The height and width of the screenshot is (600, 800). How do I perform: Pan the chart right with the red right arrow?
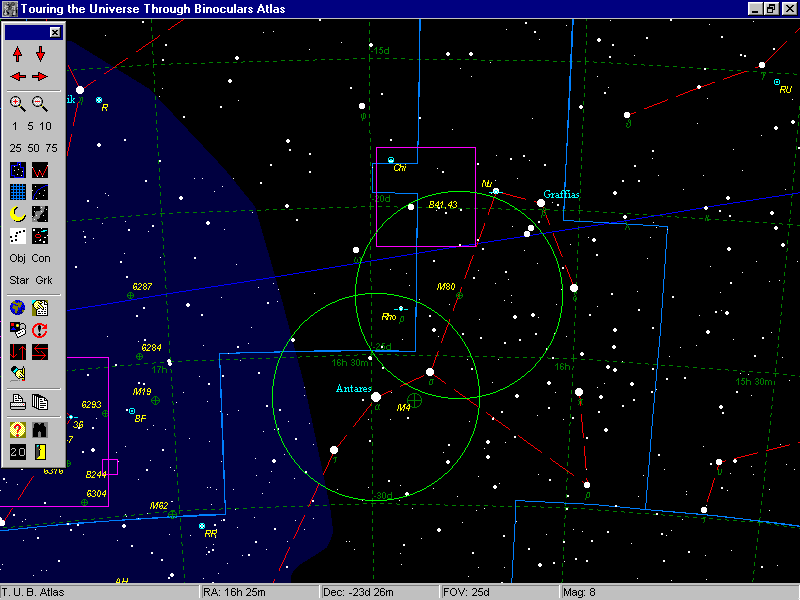(40, 77)
